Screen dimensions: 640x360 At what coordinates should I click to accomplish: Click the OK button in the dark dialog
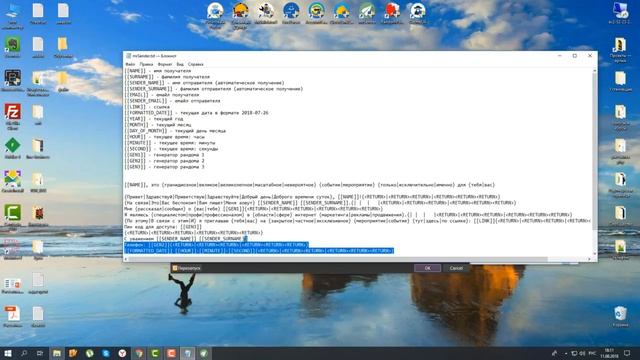tap(427, 268)
